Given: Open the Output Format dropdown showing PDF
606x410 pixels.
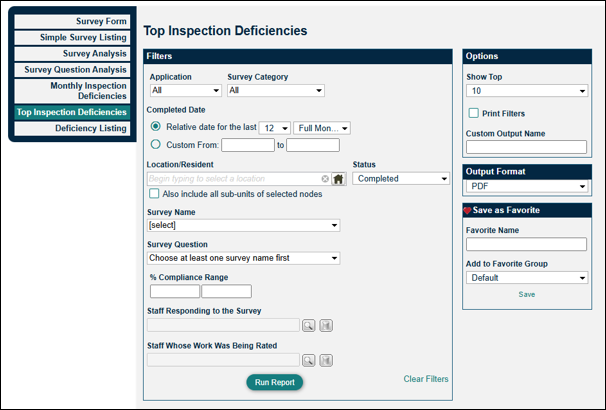Looking at the screenshot, I should pos(527,186).
